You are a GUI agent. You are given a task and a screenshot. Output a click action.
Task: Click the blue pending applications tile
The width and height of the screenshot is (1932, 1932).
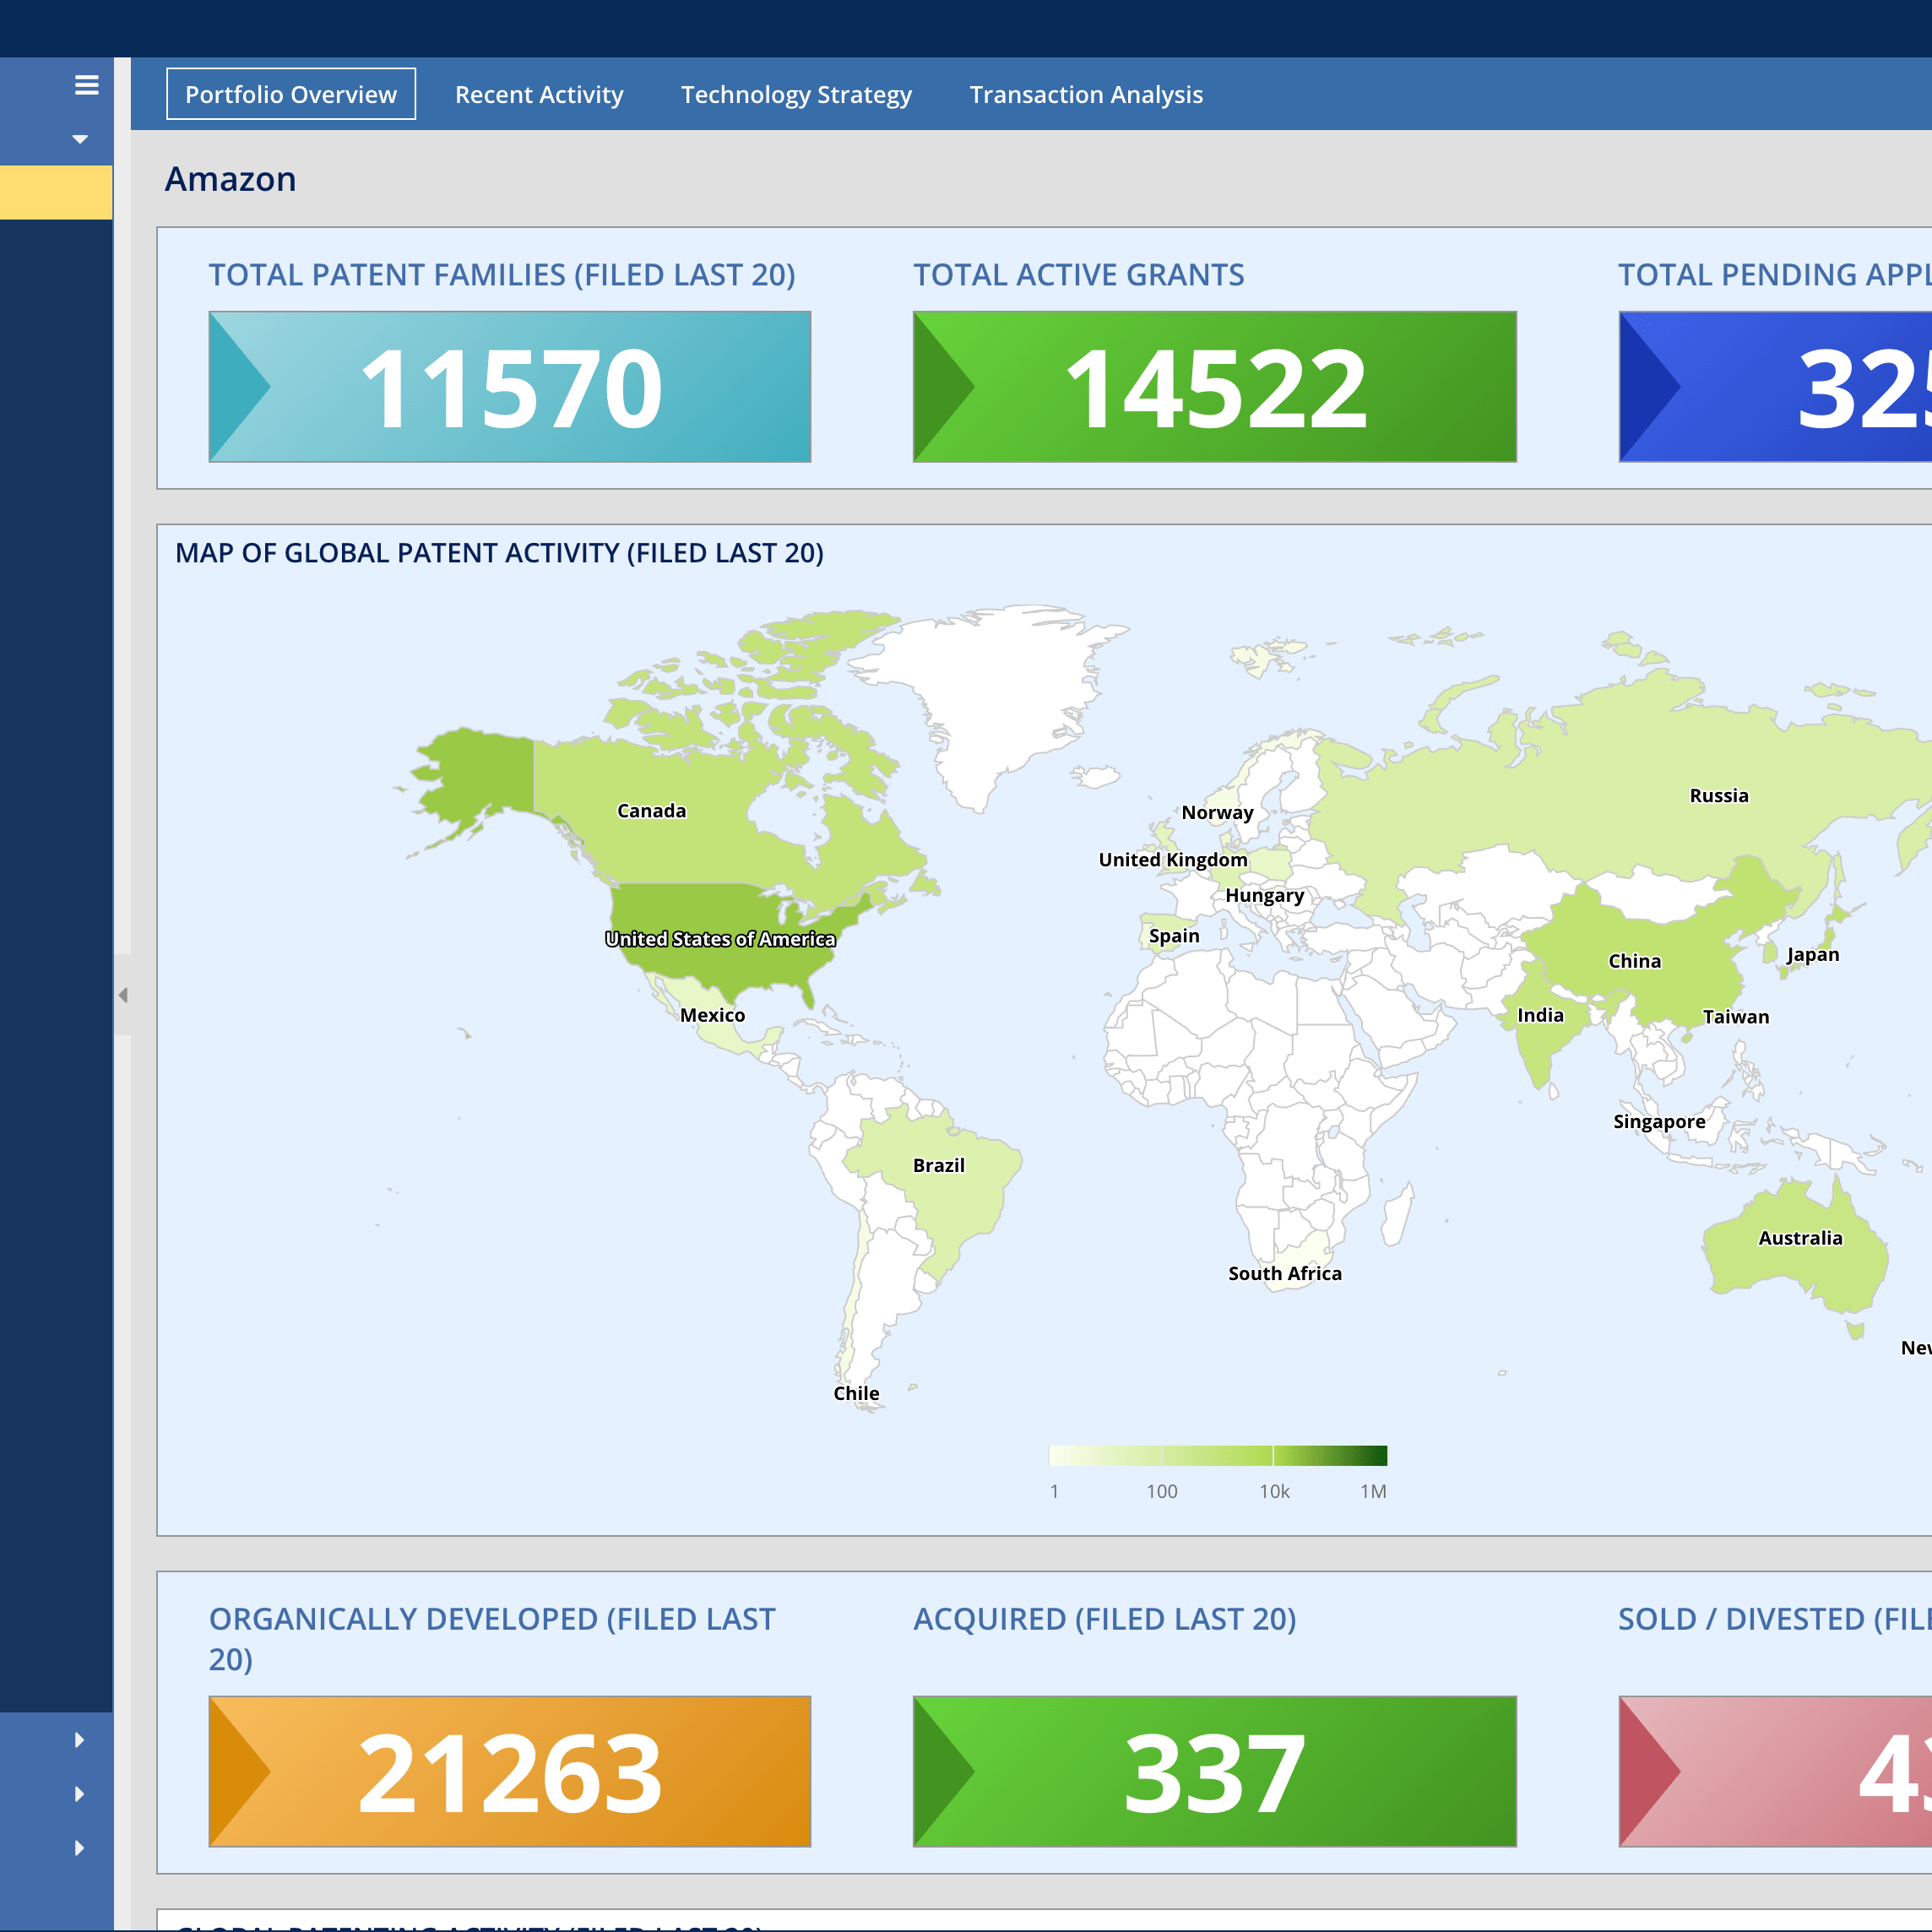point(1776,387)
